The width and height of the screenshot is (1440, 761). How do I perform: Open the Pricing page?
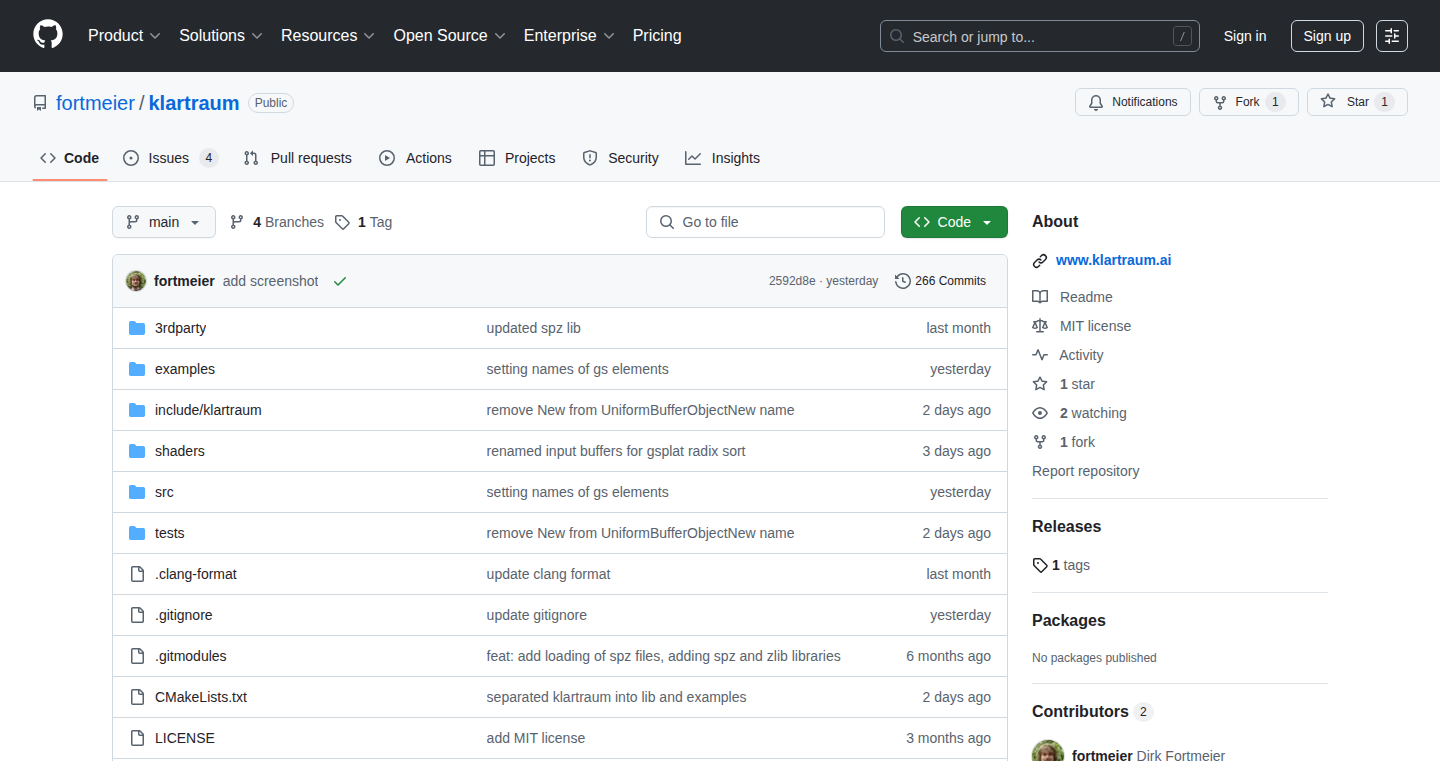point(657,36)
